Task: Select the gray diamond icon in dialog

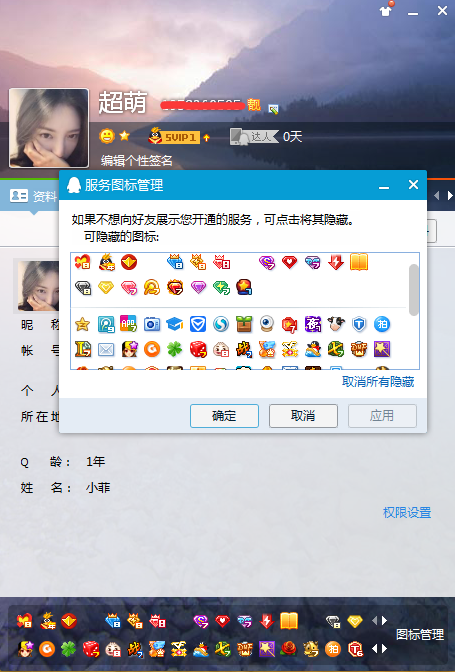Action: point(83,288)
